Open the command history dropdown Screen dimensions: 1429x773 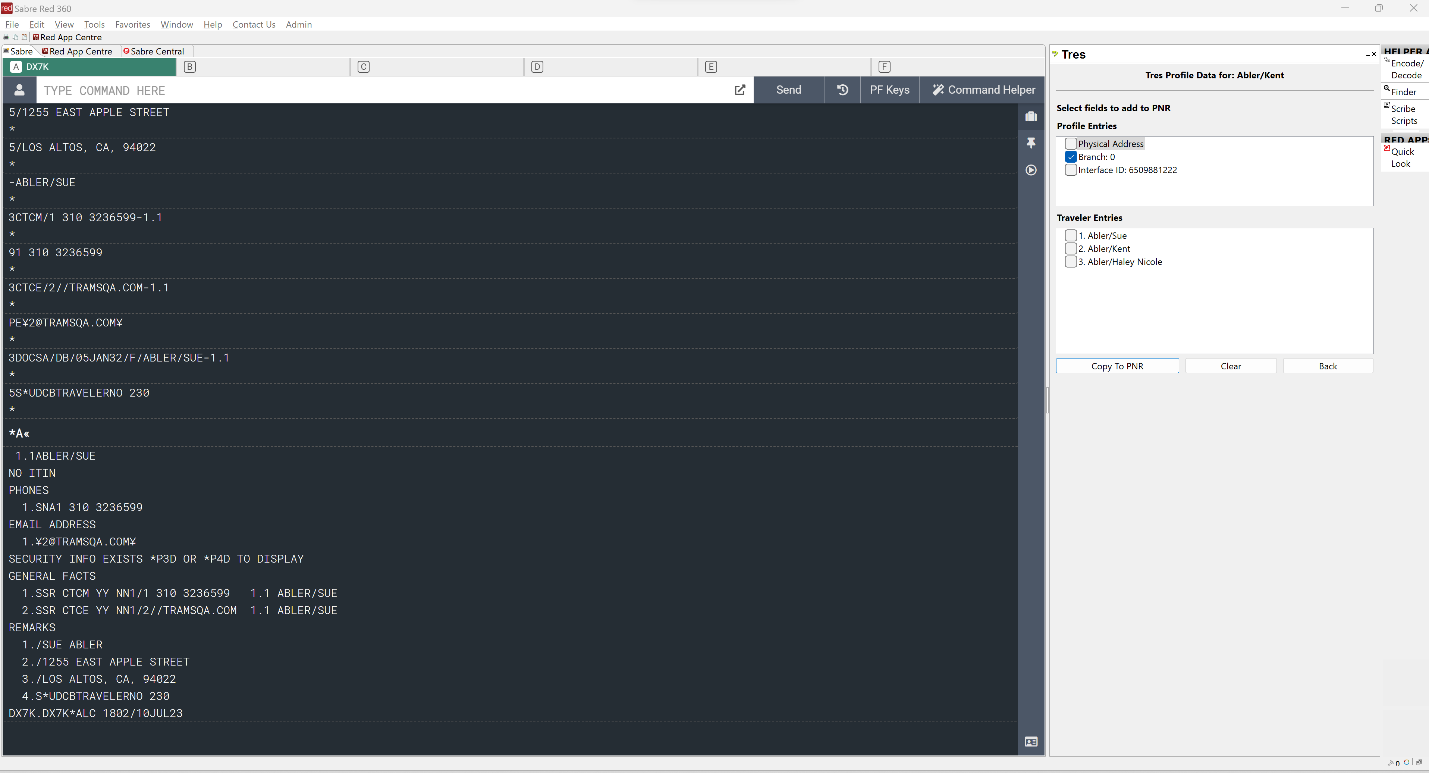click(841, 89)
